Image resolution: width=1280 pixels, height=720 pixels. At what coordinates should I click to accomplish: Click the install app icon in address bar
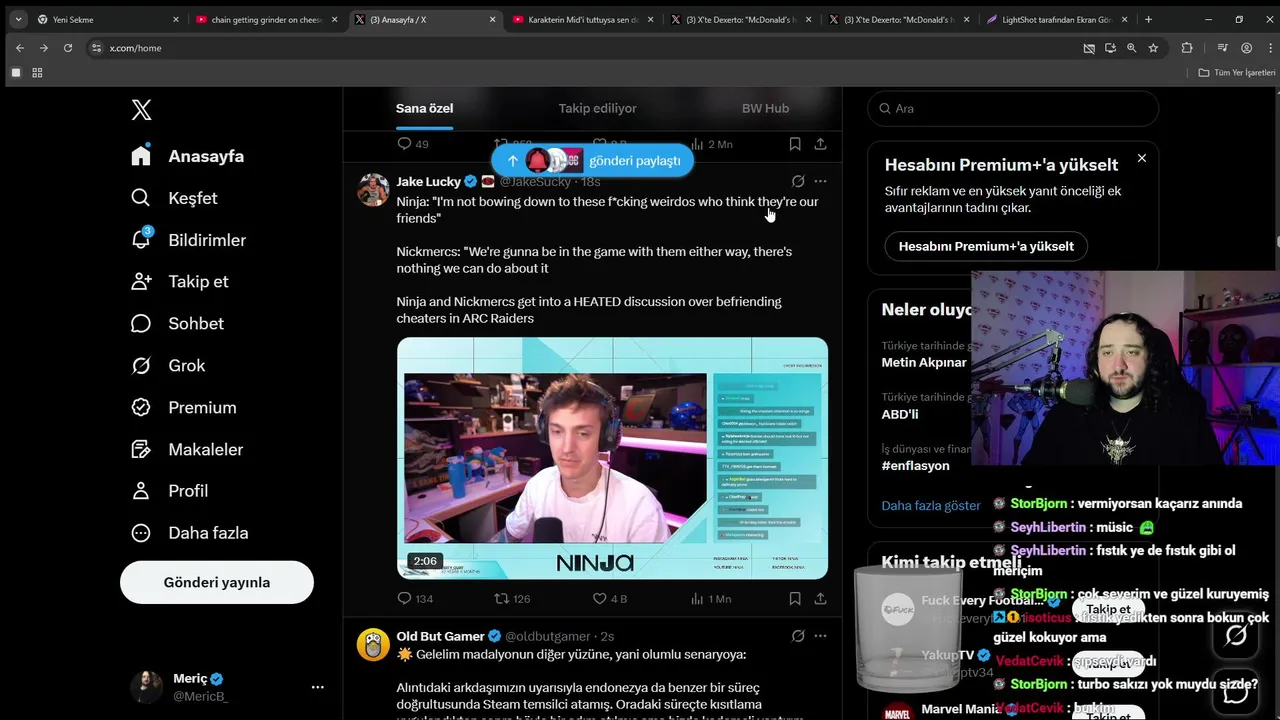tap(1110, 48)
